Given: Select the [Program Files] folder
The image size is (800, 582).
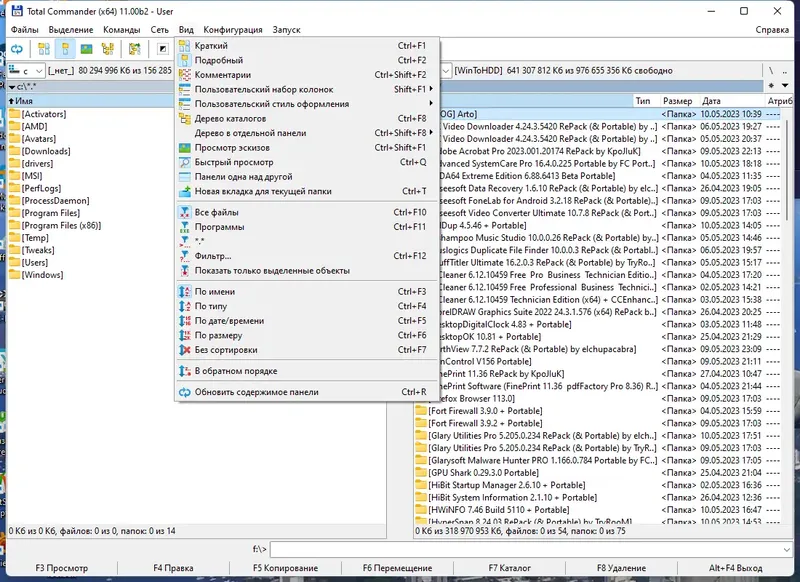Looking at the screenshot, I should (x=51, y=213).
